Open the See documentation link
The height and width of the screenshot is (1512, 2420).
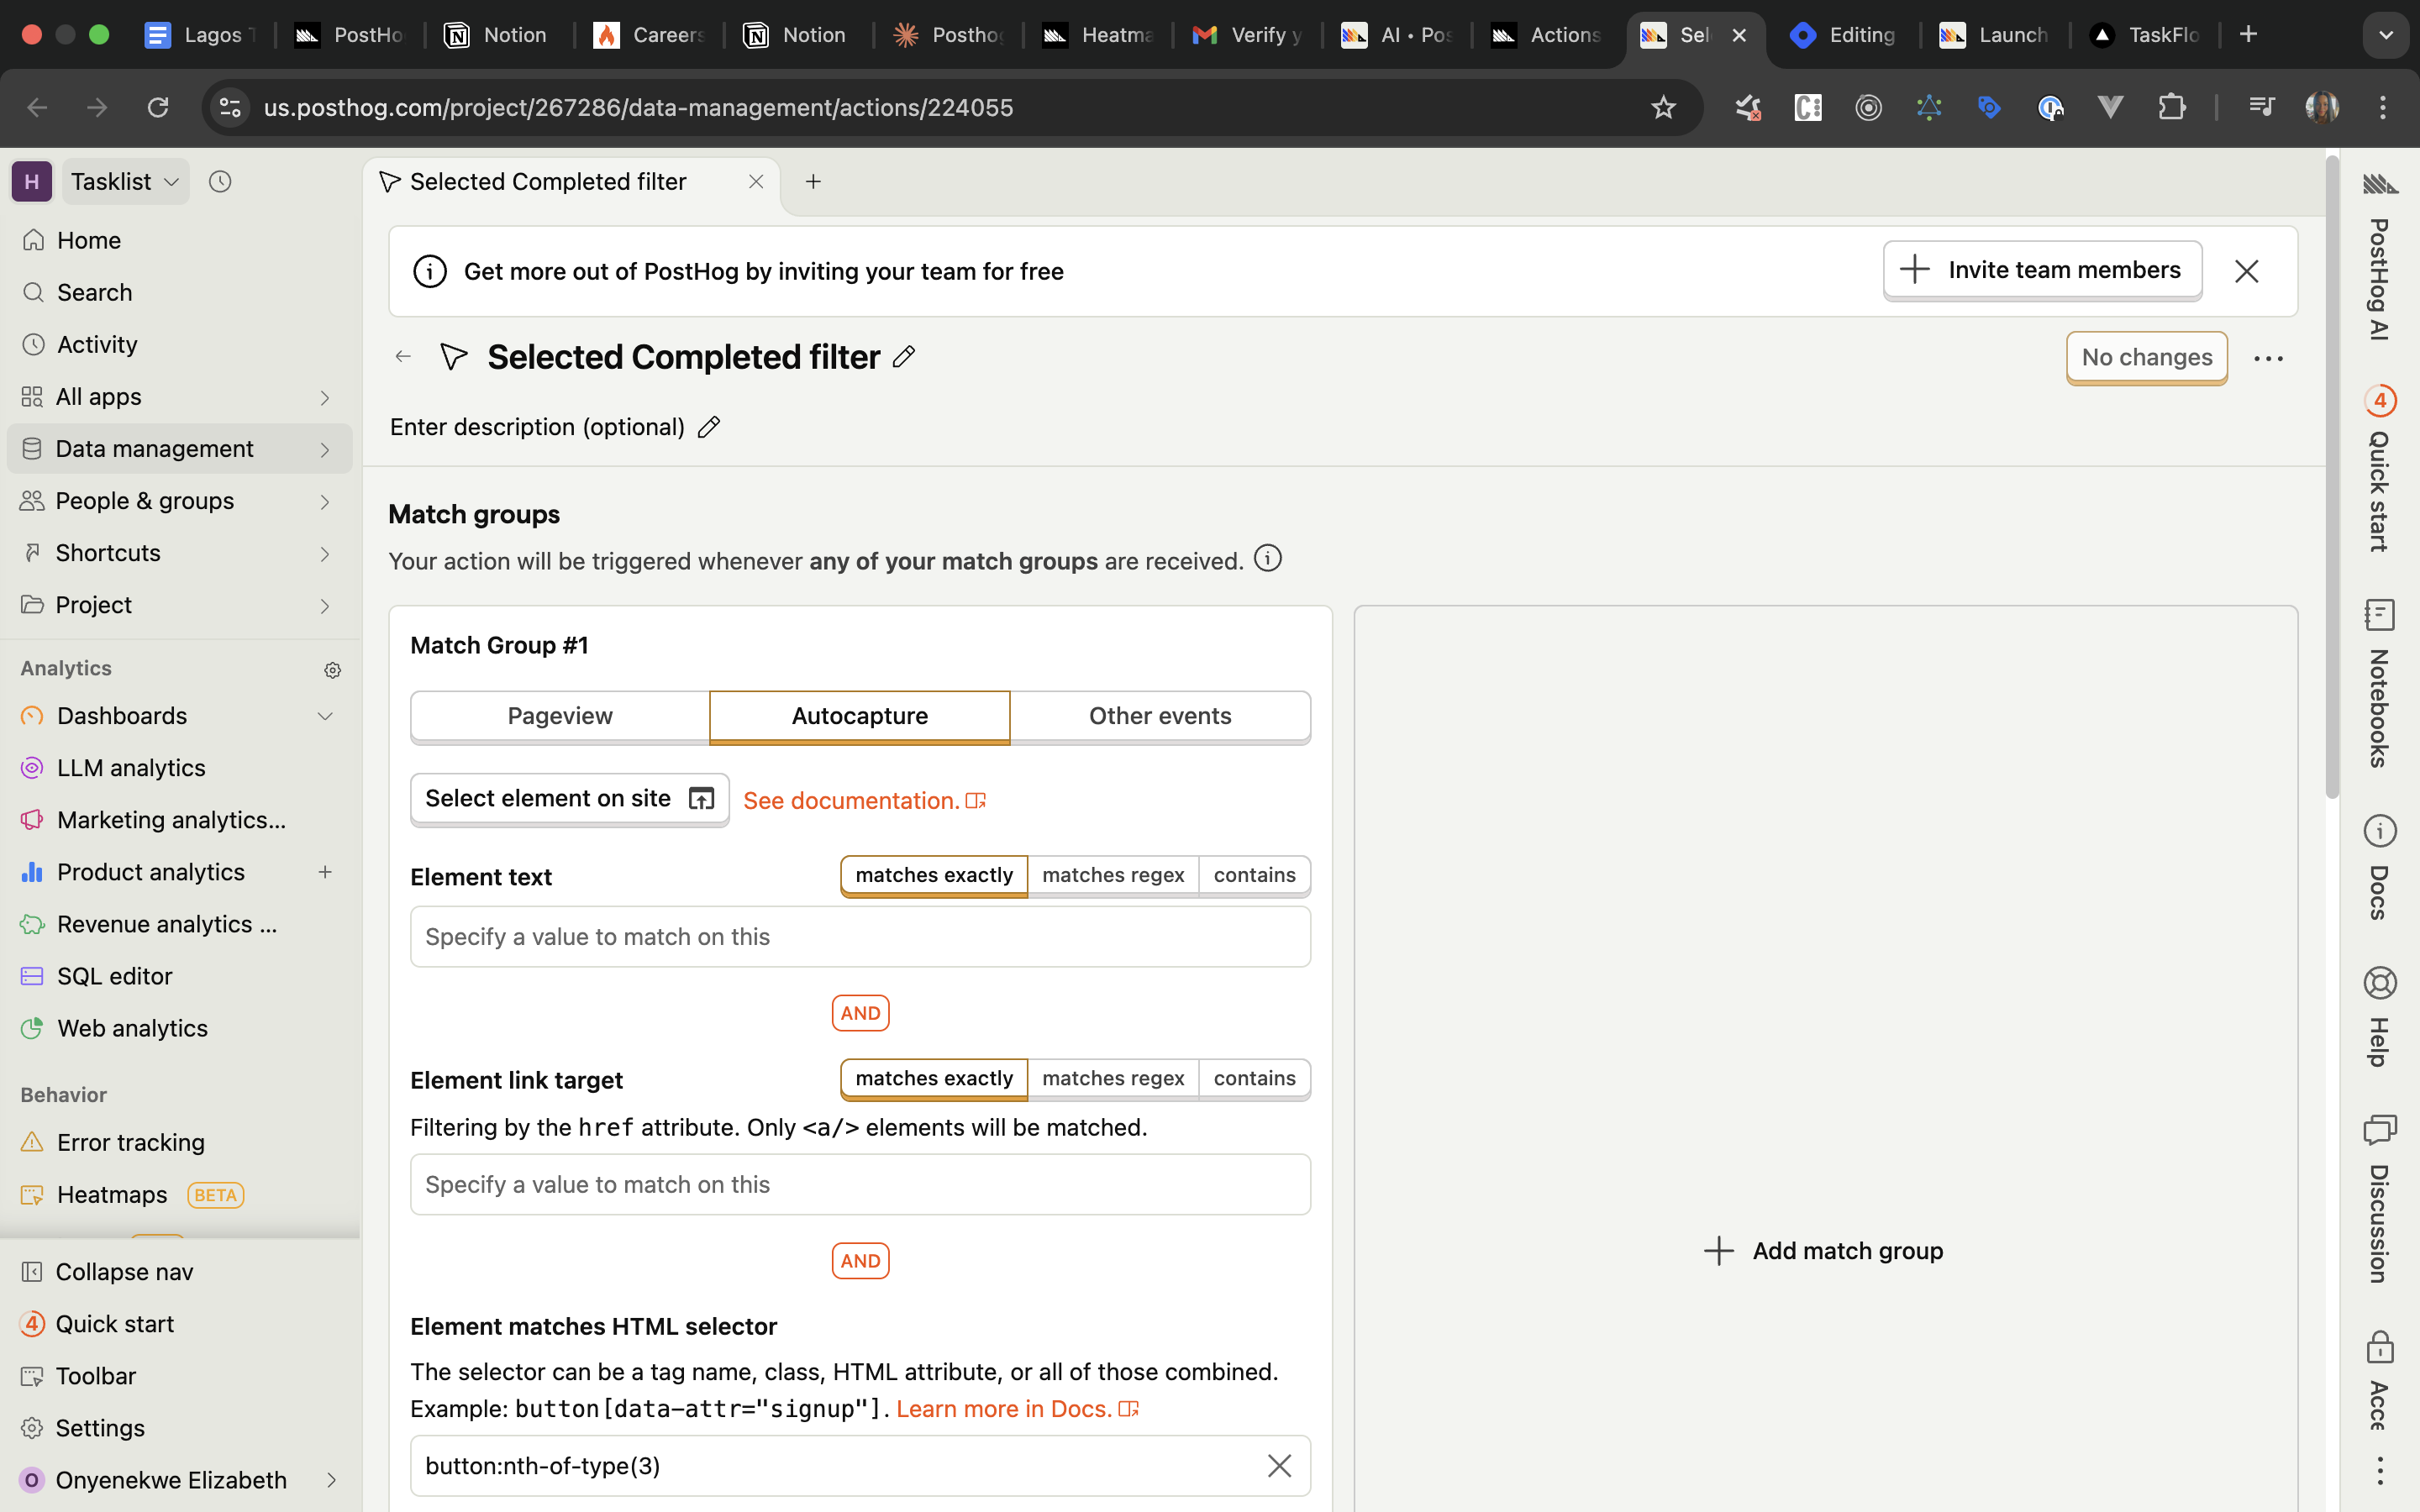click(x=864, y=801)
